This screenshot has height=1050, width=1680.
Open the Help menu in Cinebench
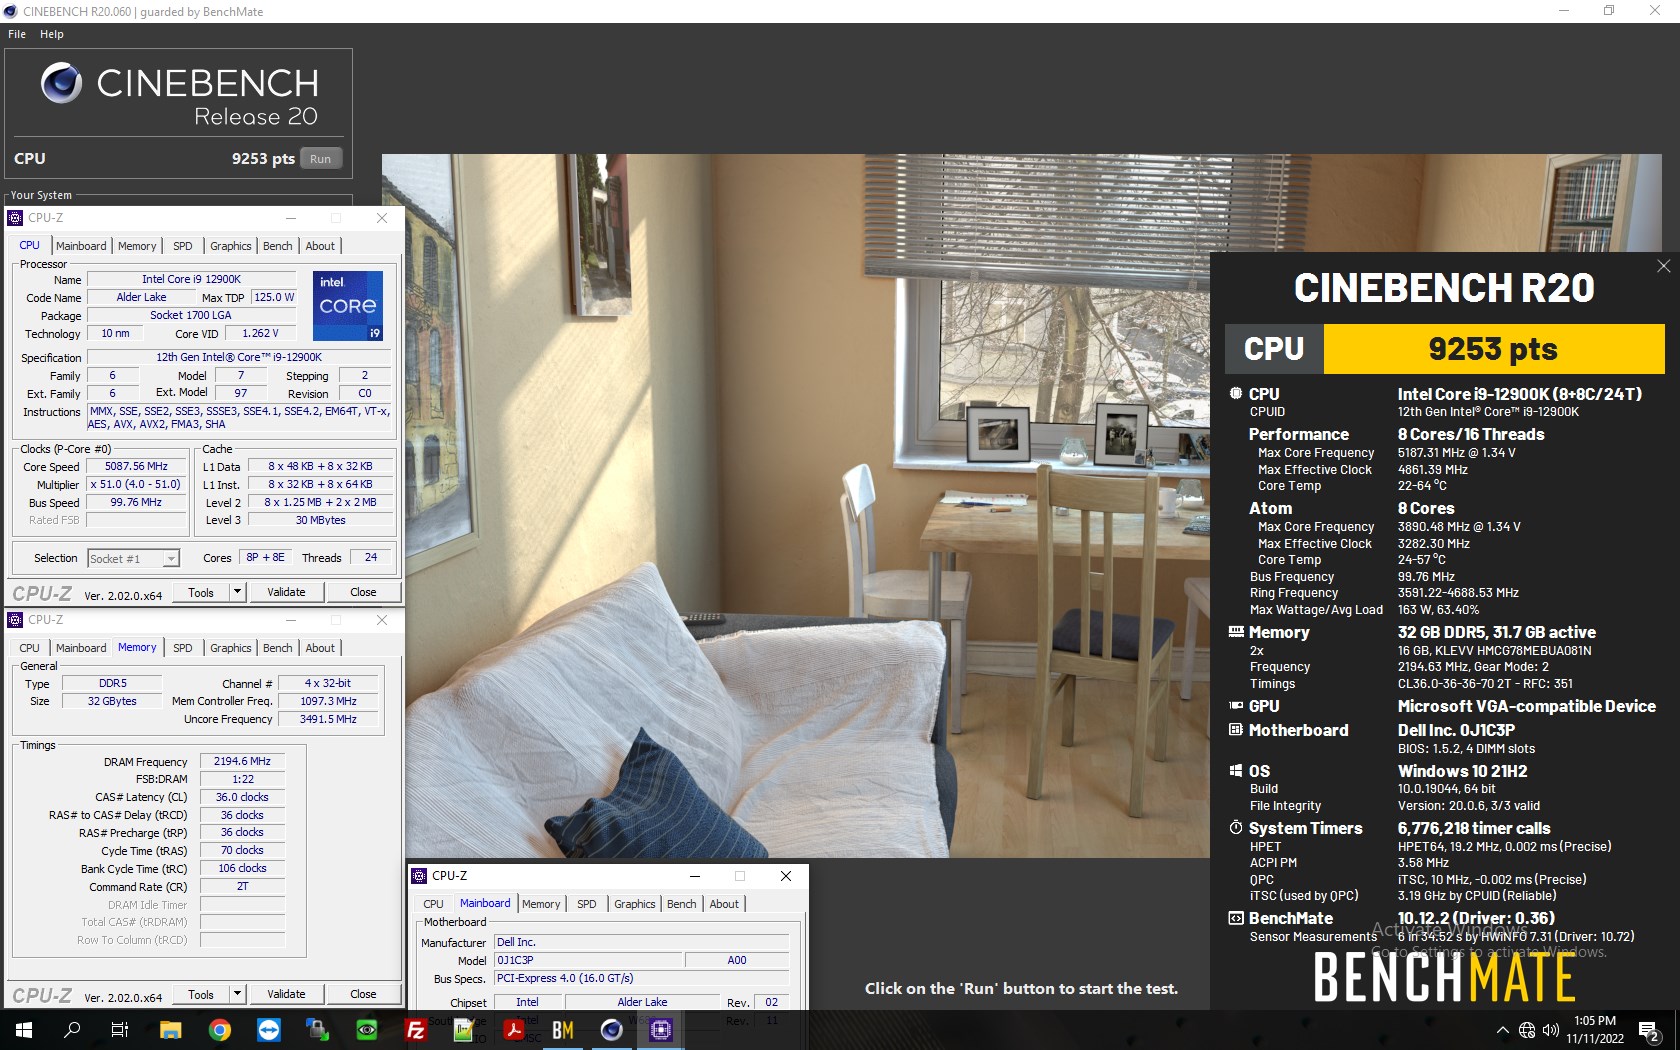click(x=52, y=34)
